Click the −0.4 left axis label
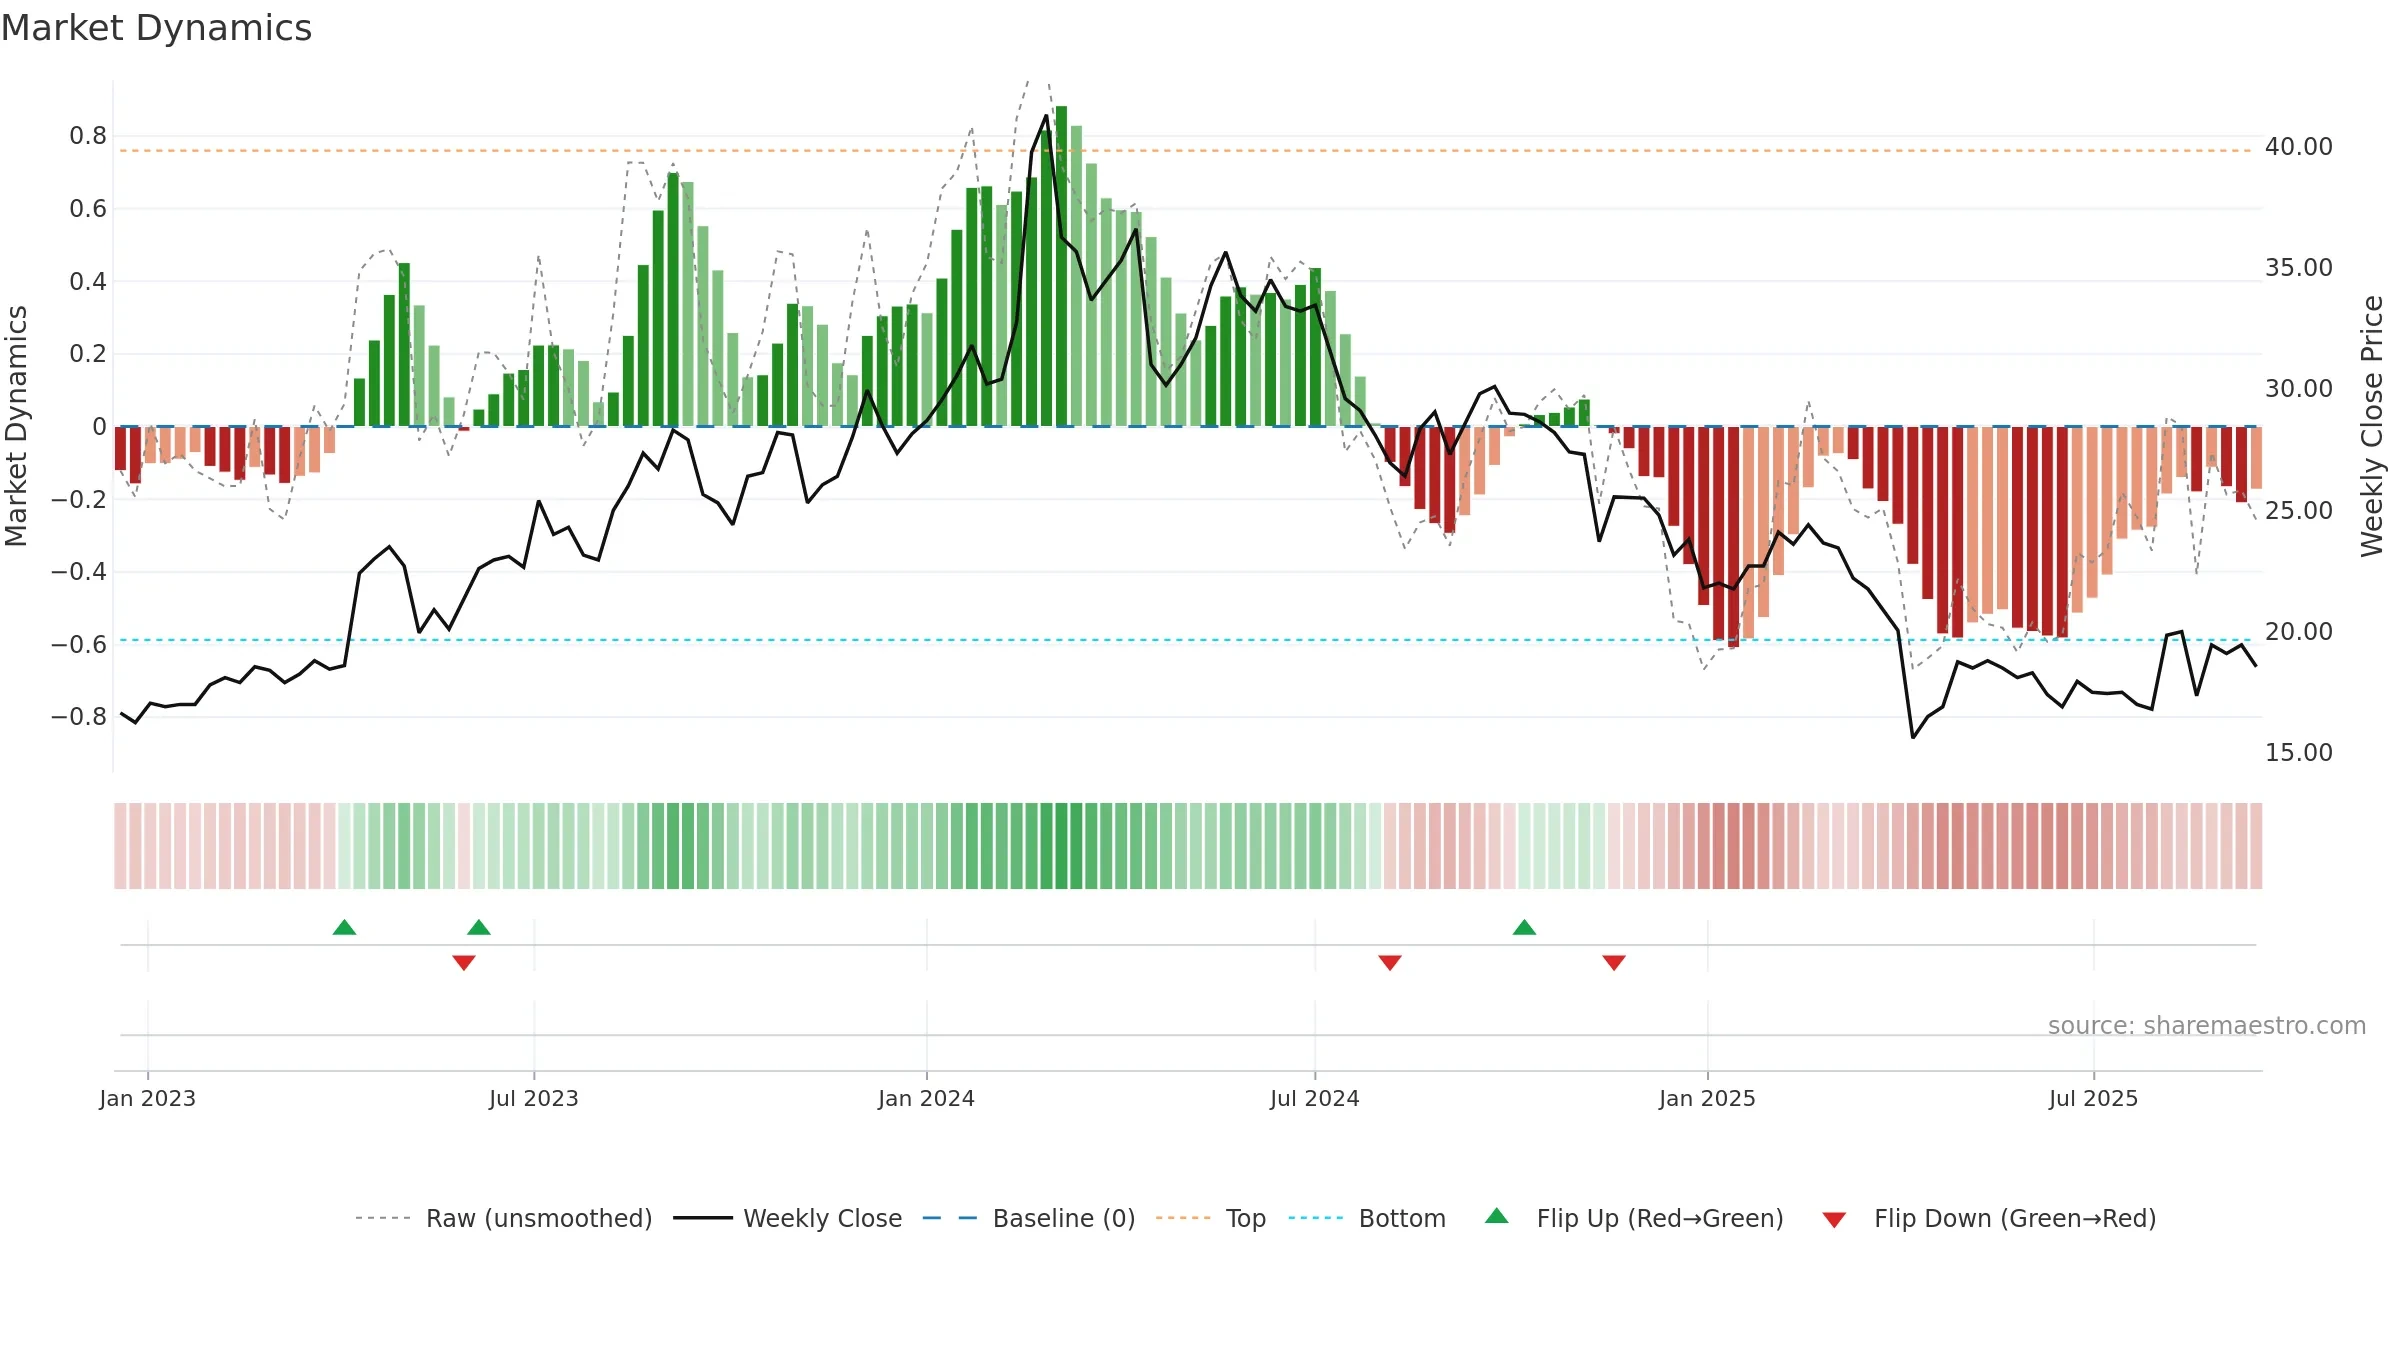This screenshot has height=1350, width=2400. [x=79, y=572]
